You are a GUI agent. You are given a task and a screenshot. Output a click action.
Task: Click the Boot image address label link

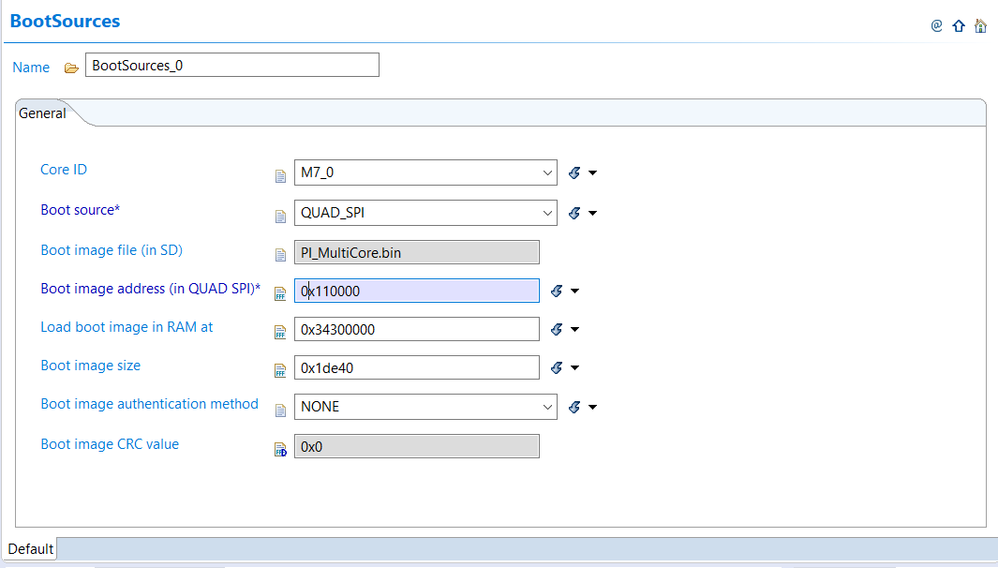(x=150, y=289)
